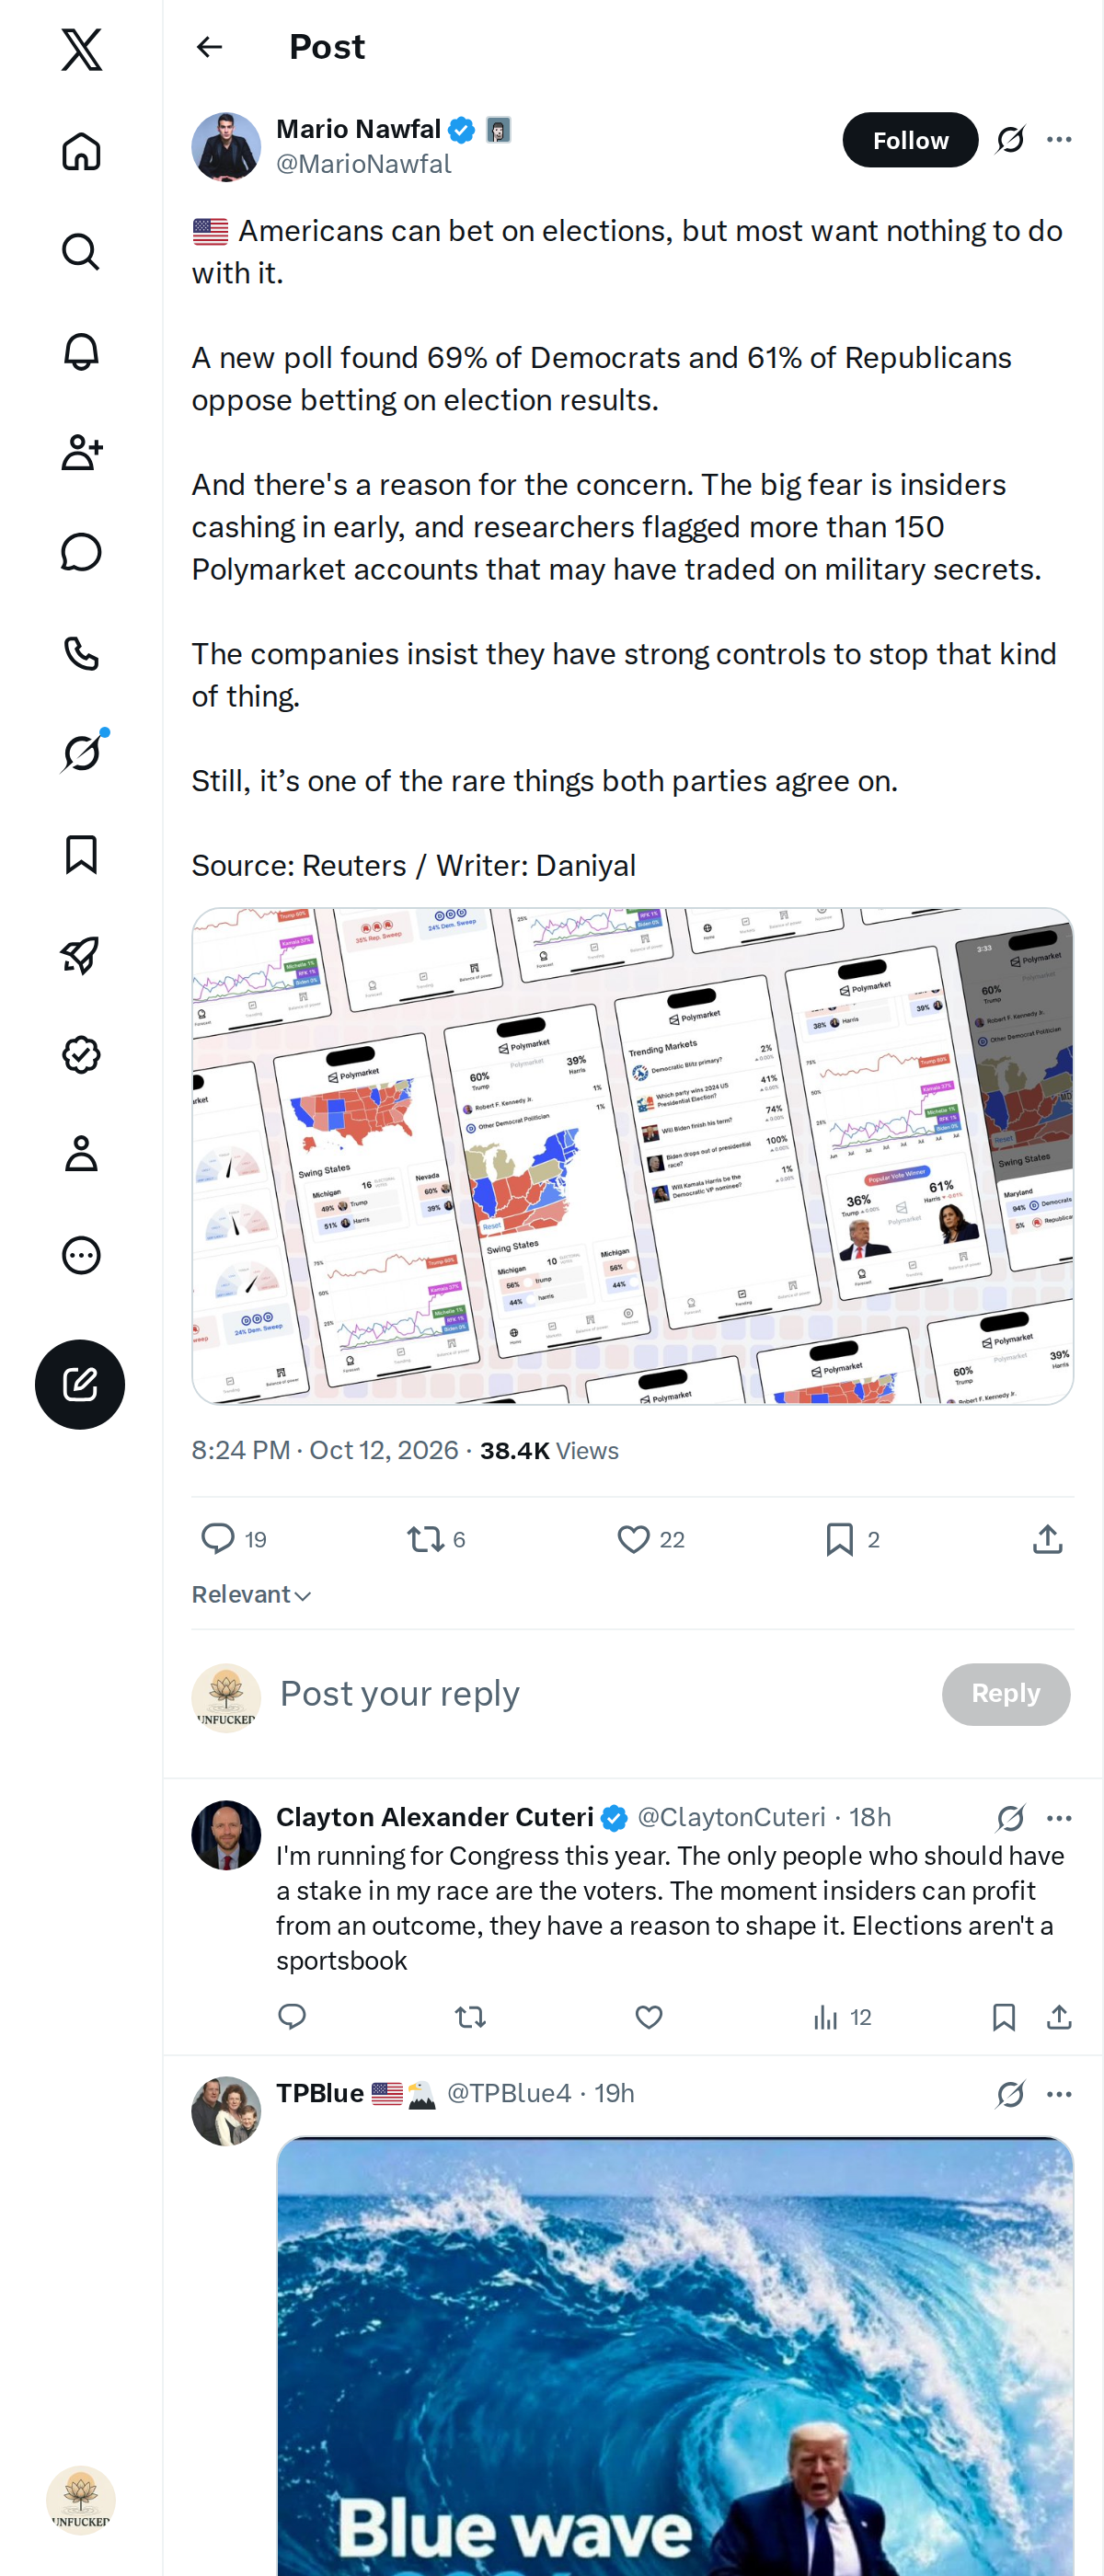Open Search from the sidebar
The height and width of the screenshot is (2576, 1104).
click(x=81, y=252)
